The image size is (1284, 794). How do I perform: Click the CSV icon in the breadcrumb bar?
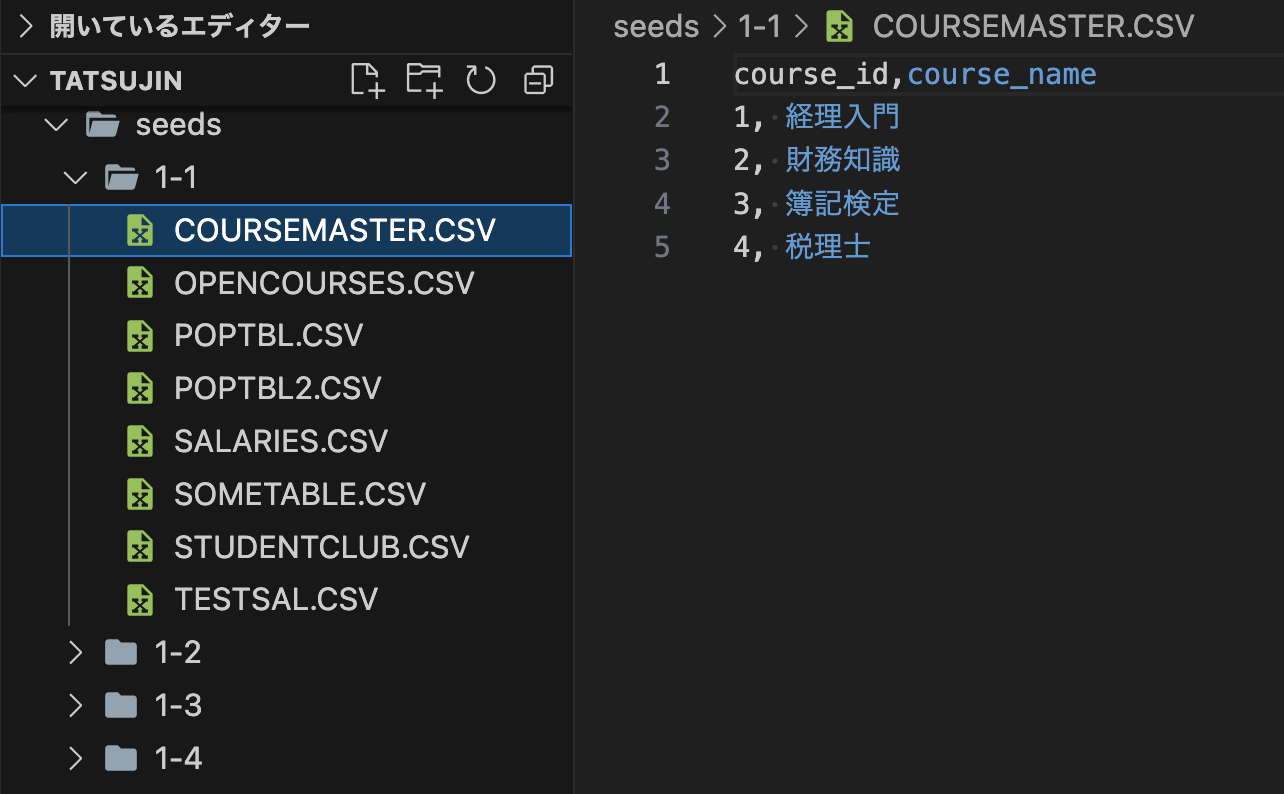tap(838, 26)
